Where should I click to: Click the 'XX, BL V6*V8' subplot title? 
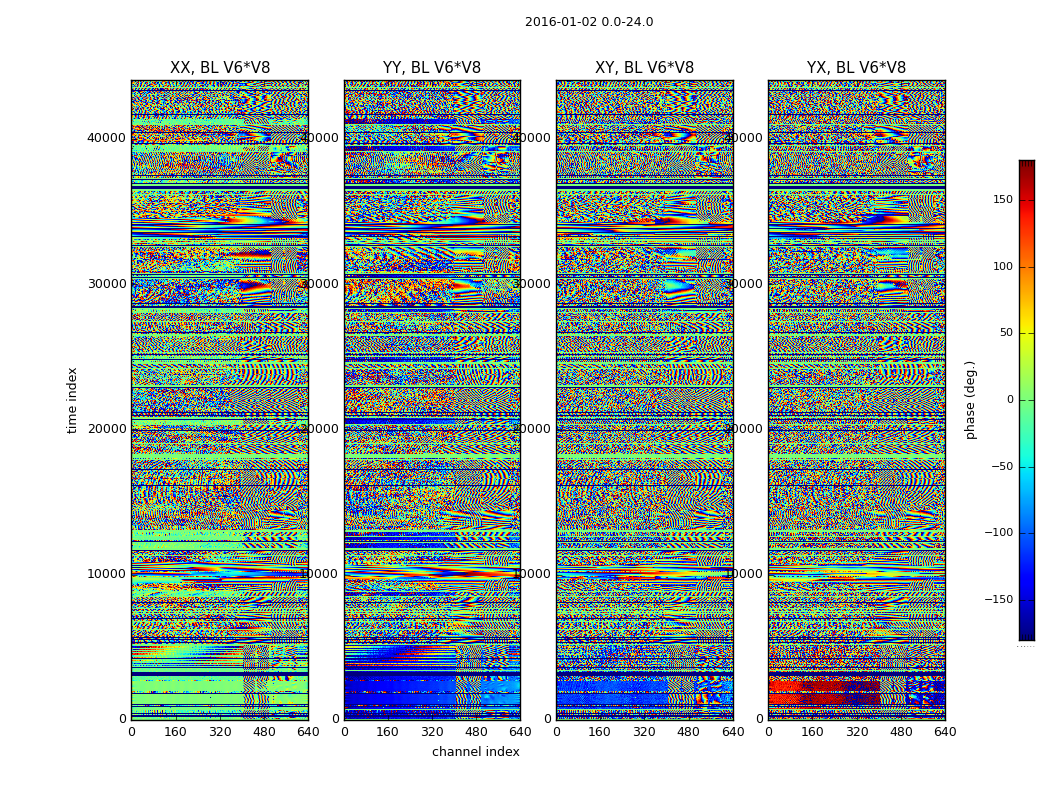[x=219, y=68]
